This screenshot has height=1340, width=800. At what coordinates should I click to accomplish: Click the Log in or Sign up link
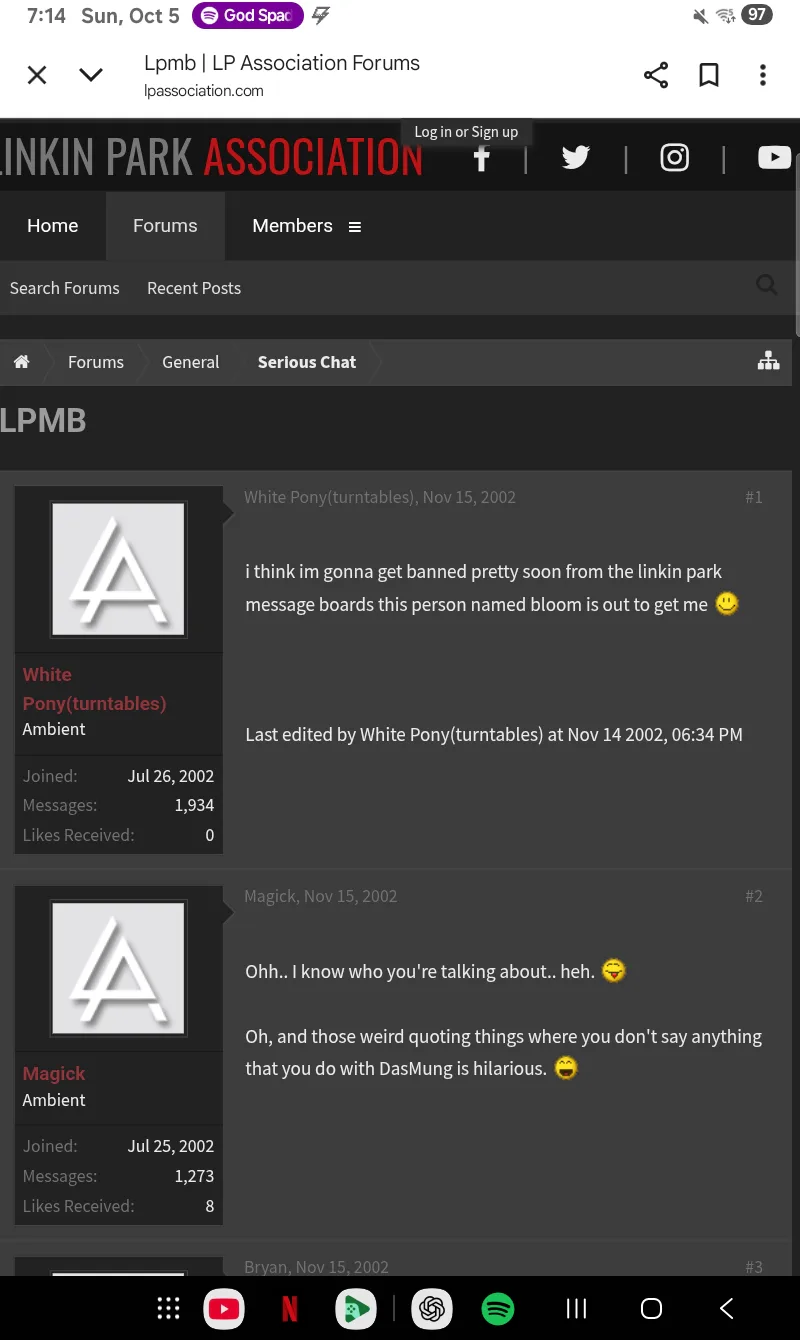pyautogui.click(x=466, y=132)
